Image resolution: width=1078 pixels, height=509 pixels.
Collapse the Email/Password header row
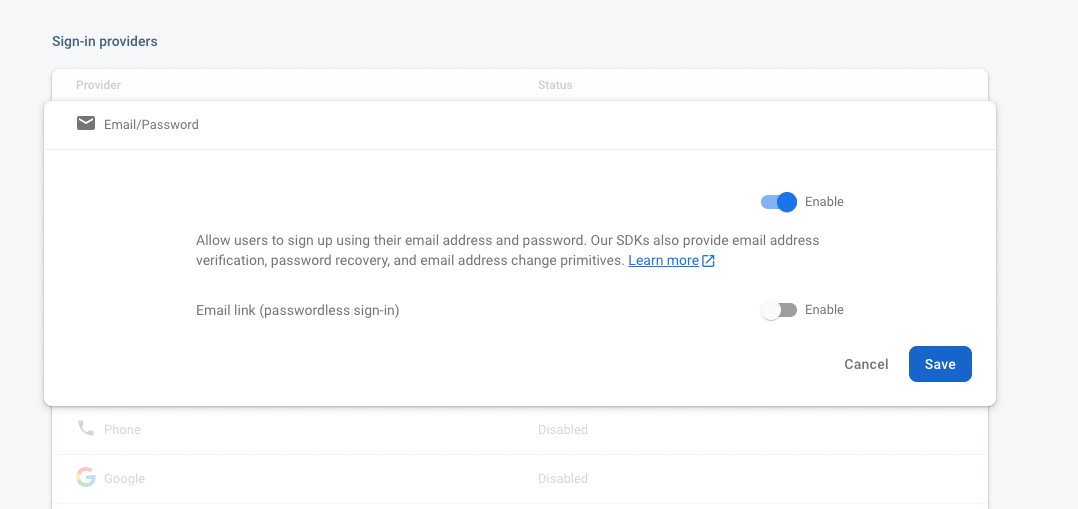click(x=520, y=124)
